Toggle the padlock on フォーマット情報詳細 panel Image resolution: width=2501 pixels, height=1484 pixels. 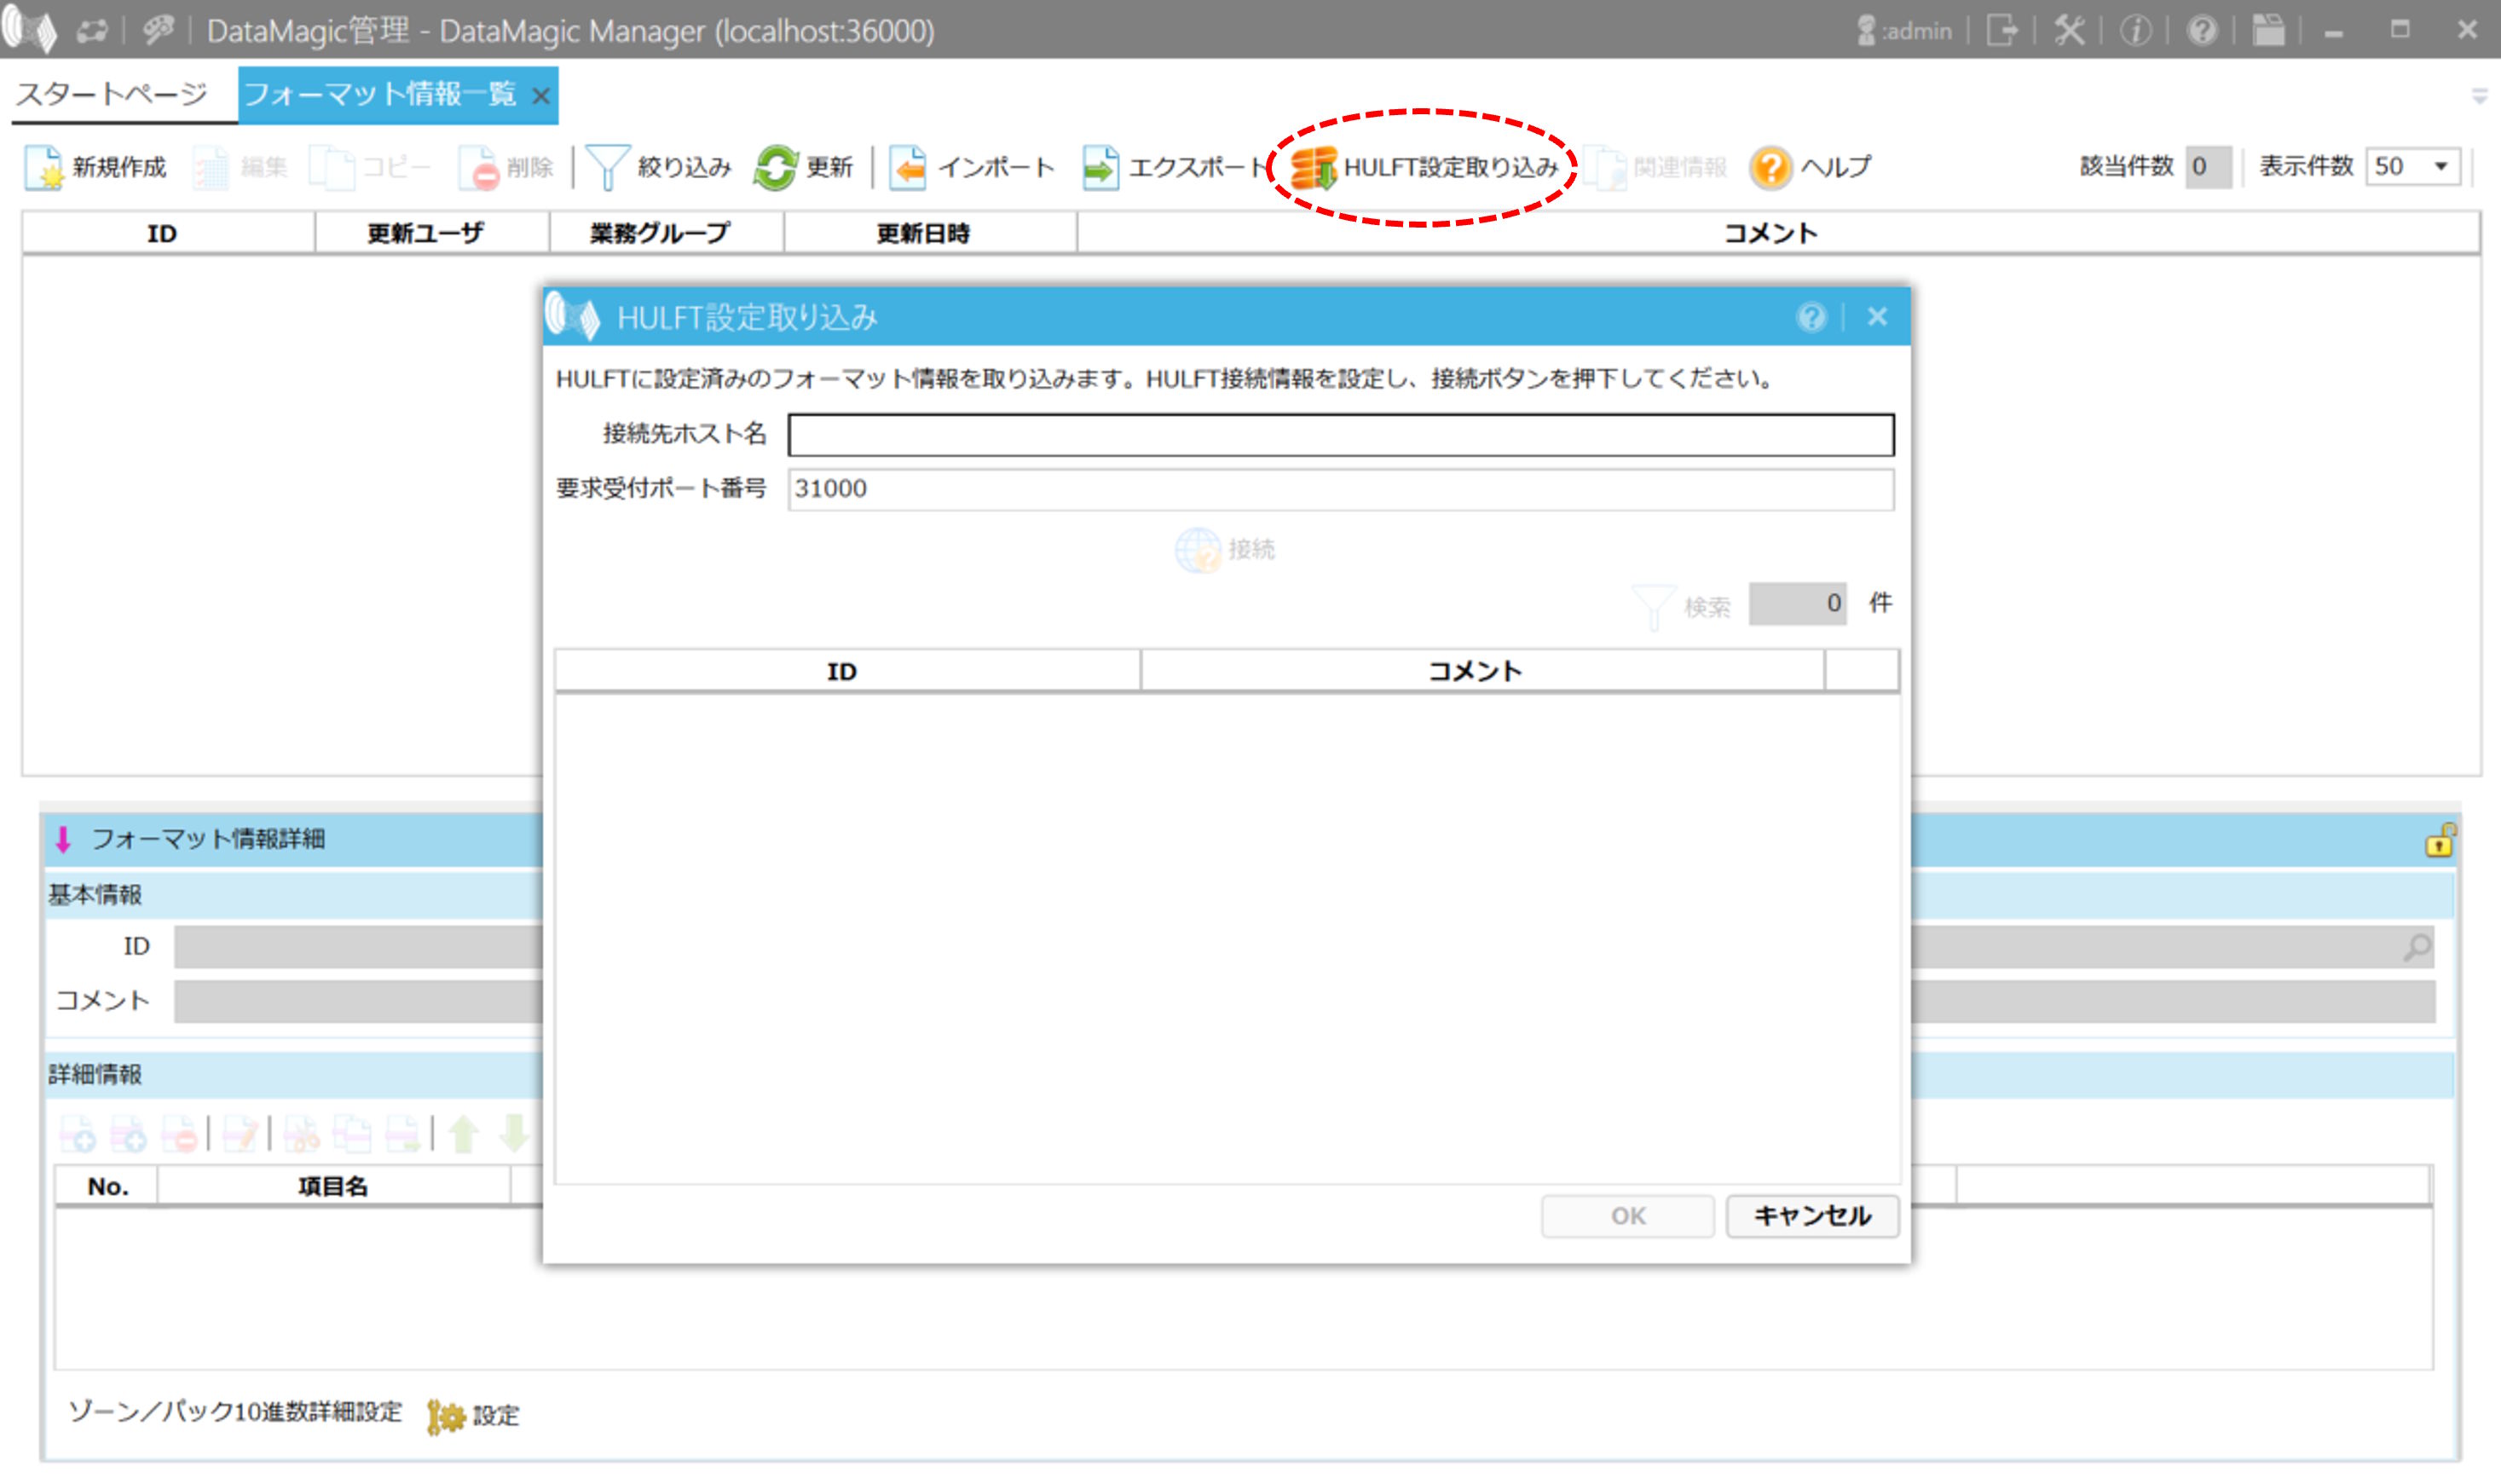[2440, 840]
